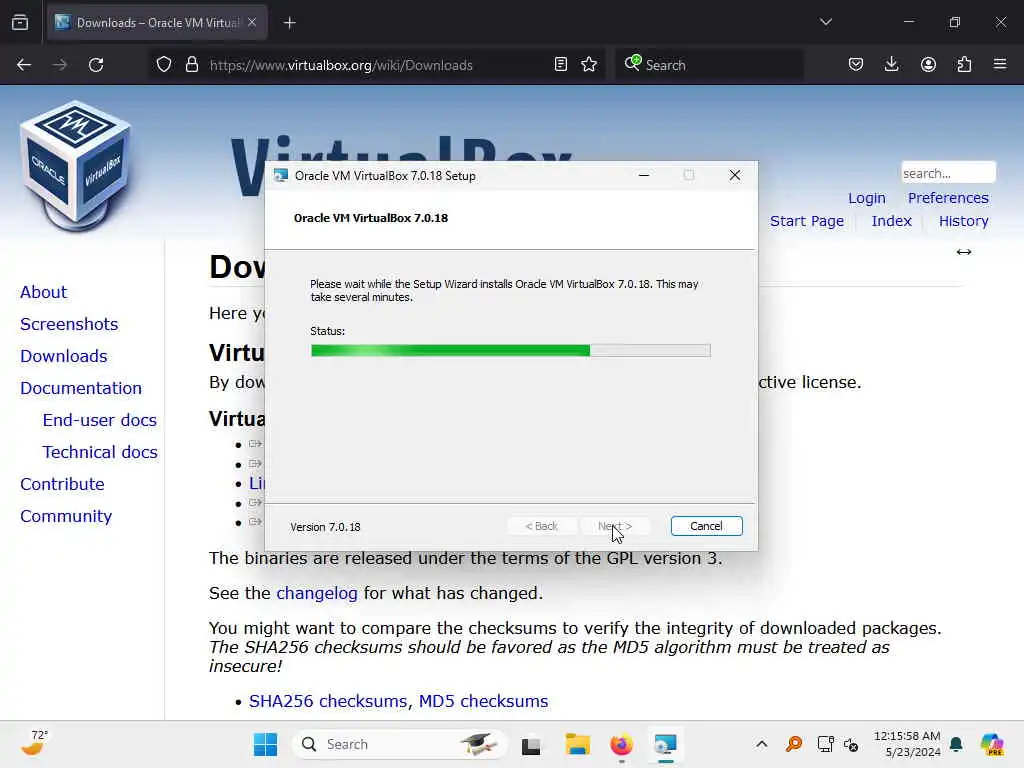Open the Contribute sidebar link

62,484
